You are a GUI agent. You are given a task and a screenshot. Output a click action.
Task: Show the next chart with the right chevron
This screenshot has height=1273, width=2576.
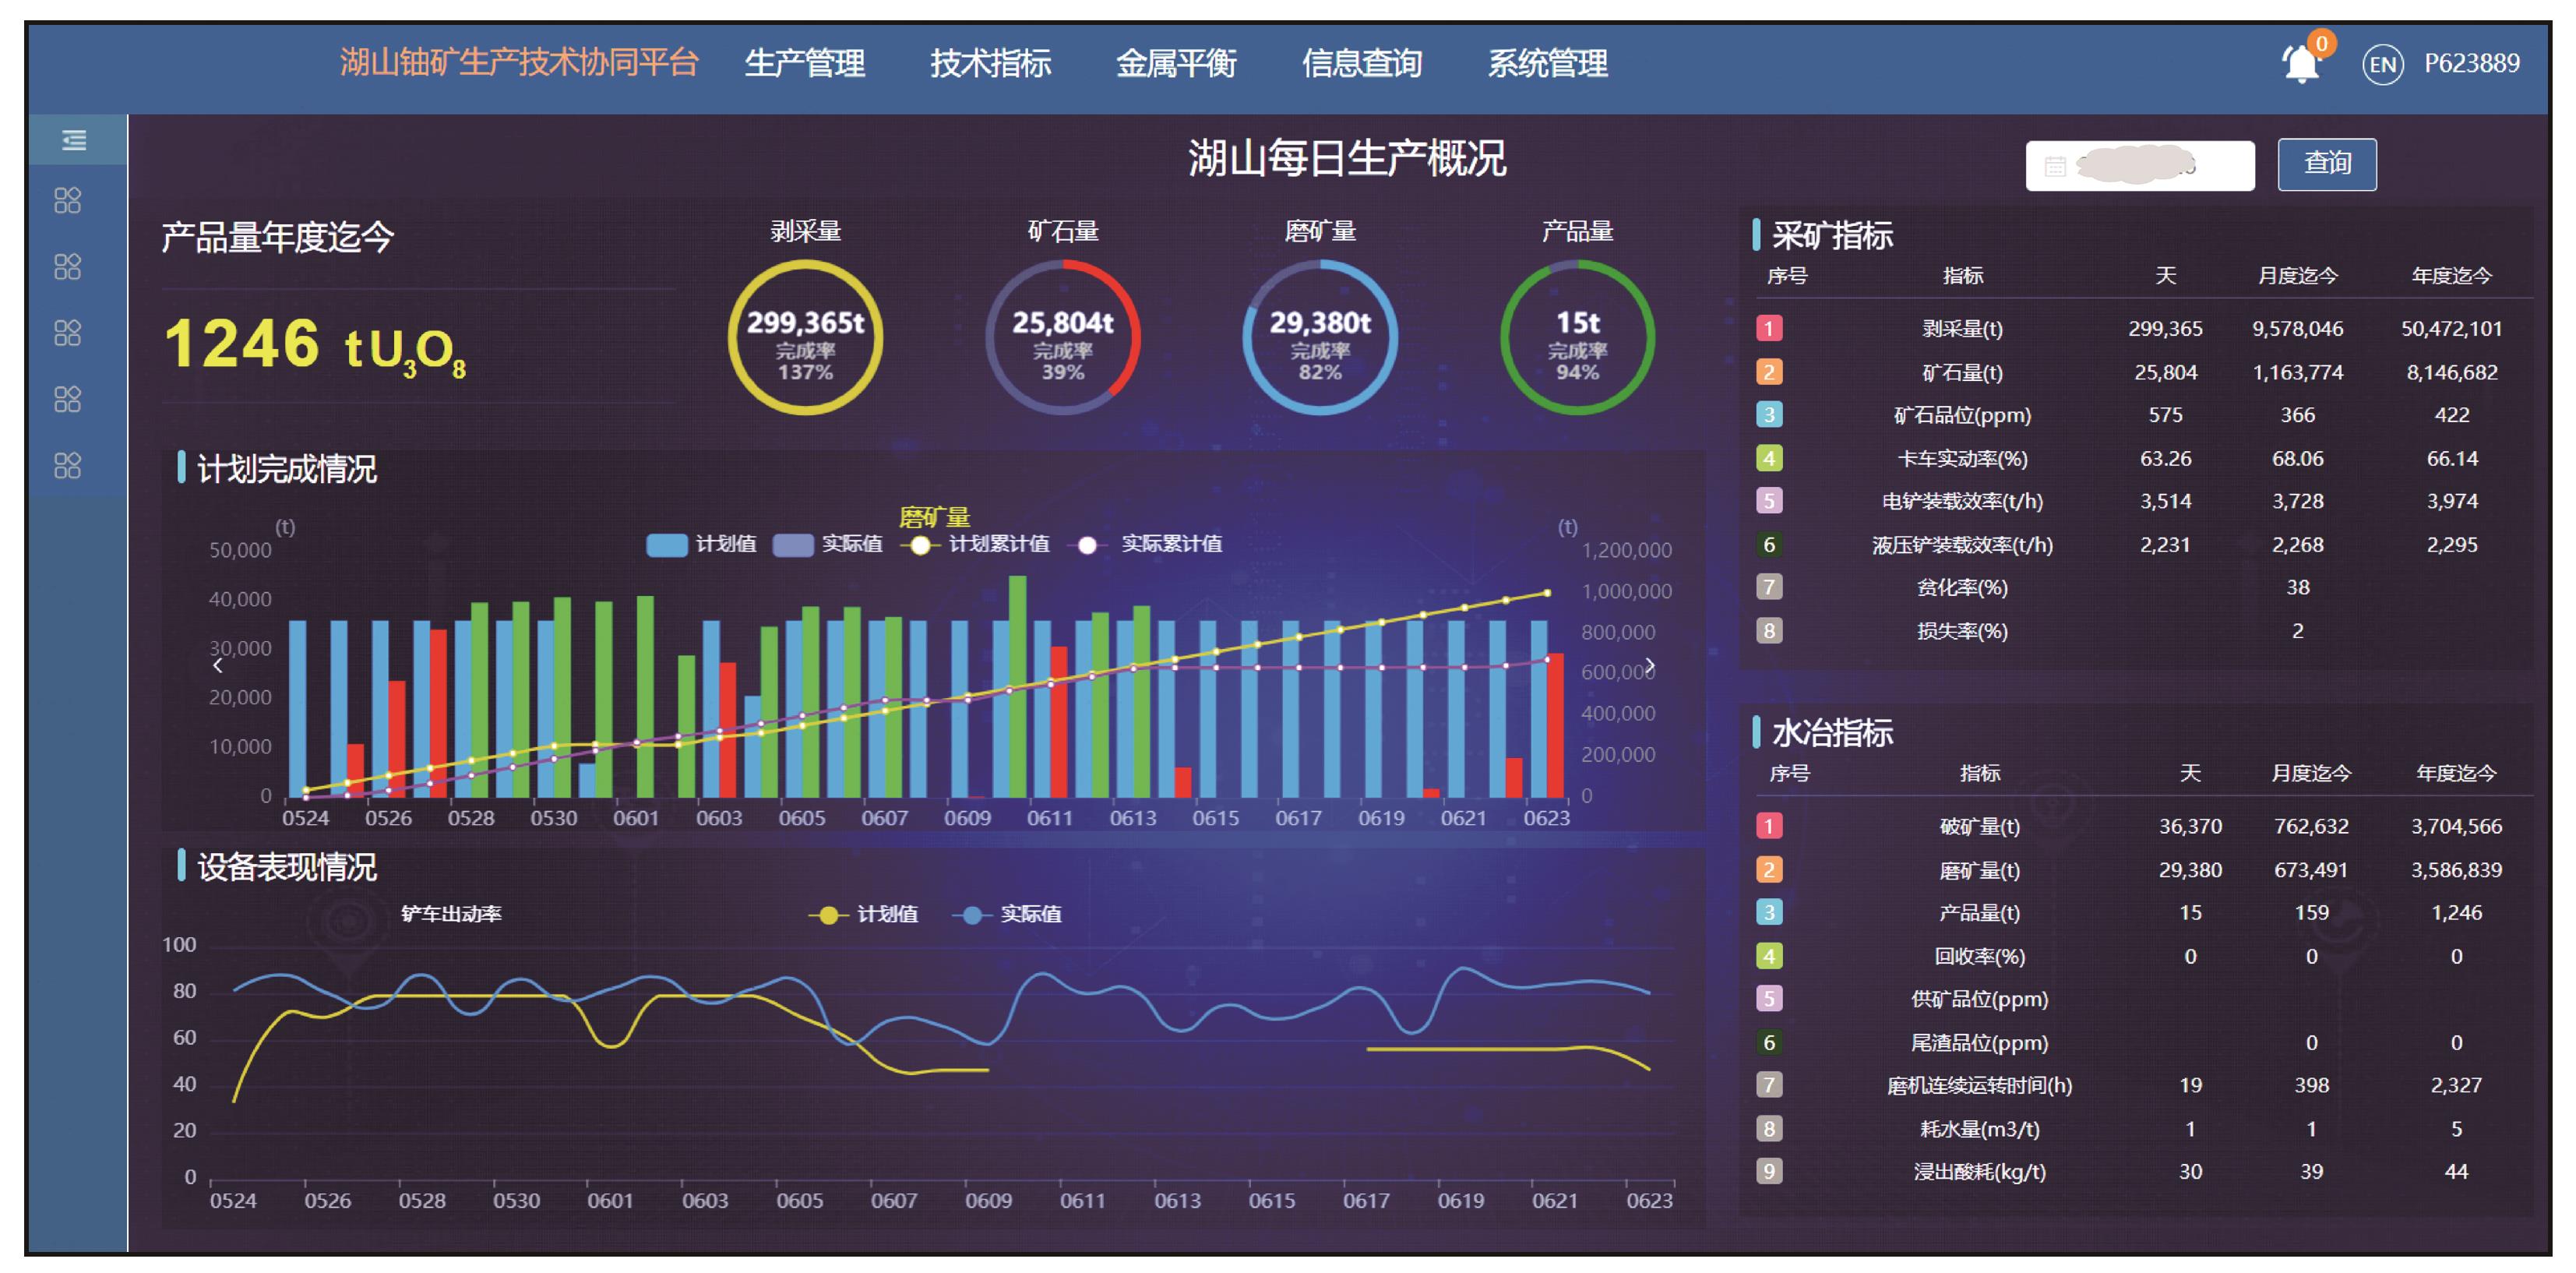point(1650,665)
